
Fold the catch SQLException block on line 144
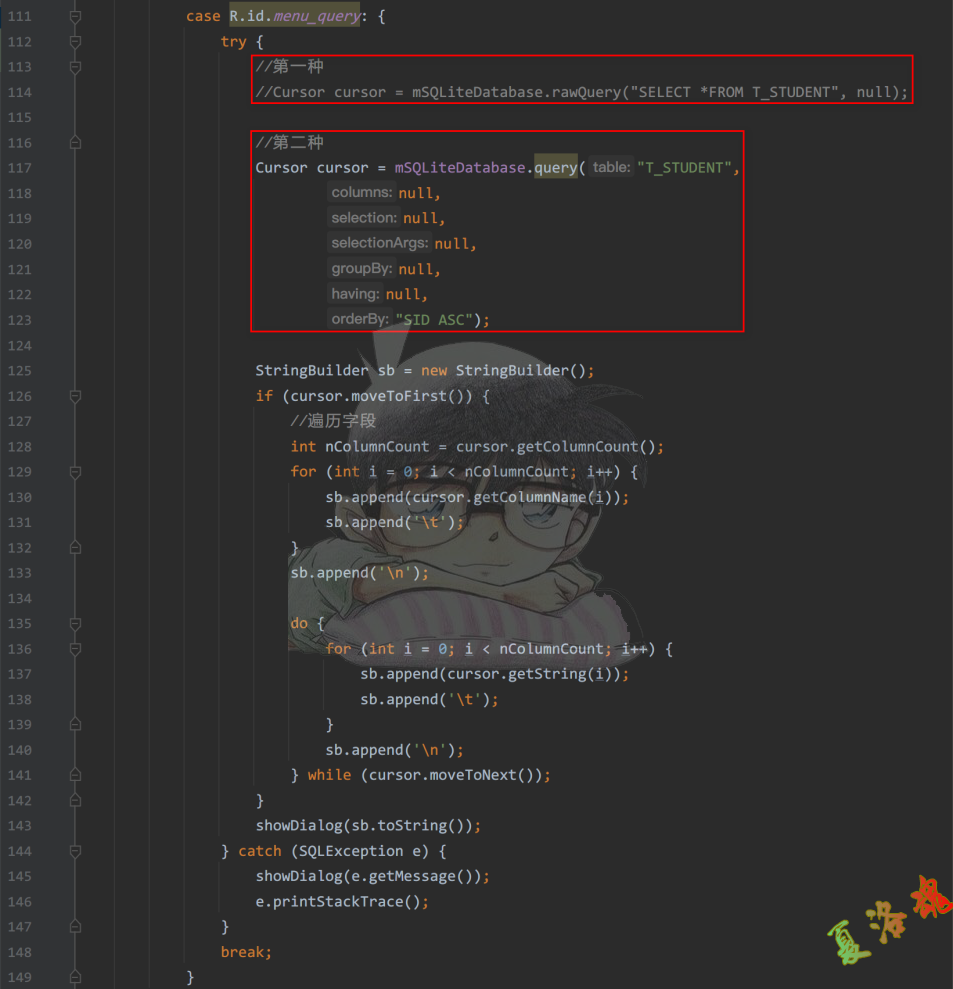click(x=75, y=851)
